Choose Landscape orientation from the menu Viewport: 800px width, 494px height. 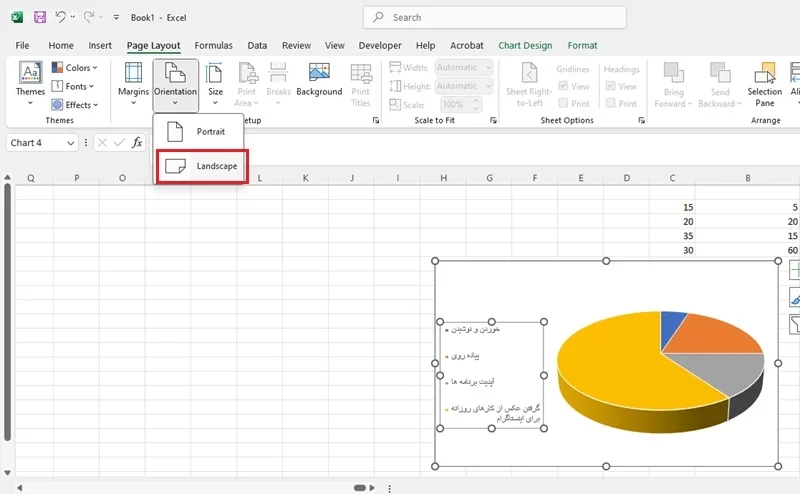coord(201,166)
